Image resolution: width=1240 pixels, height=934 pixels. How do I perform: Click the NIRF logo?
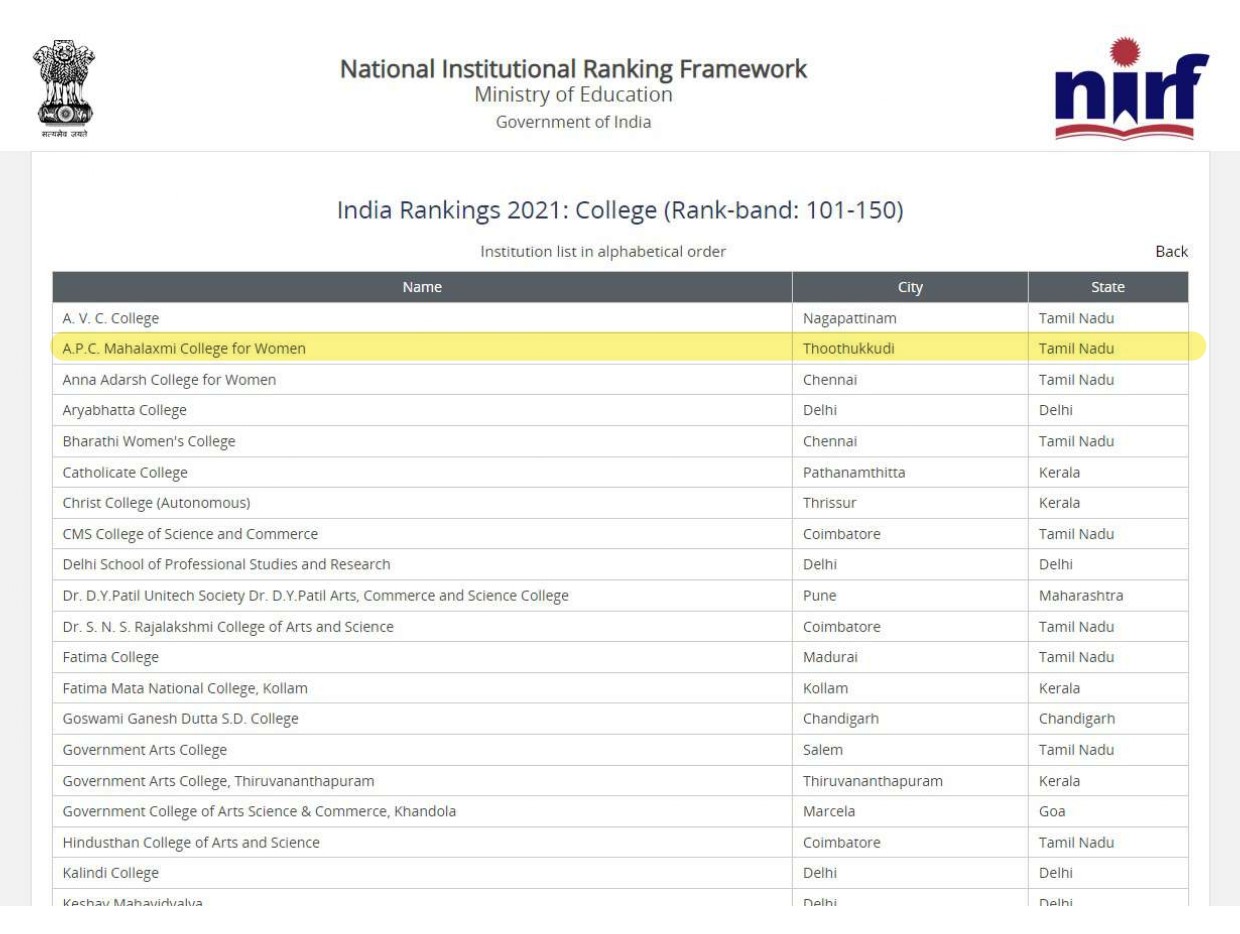tap(1131, 88)
